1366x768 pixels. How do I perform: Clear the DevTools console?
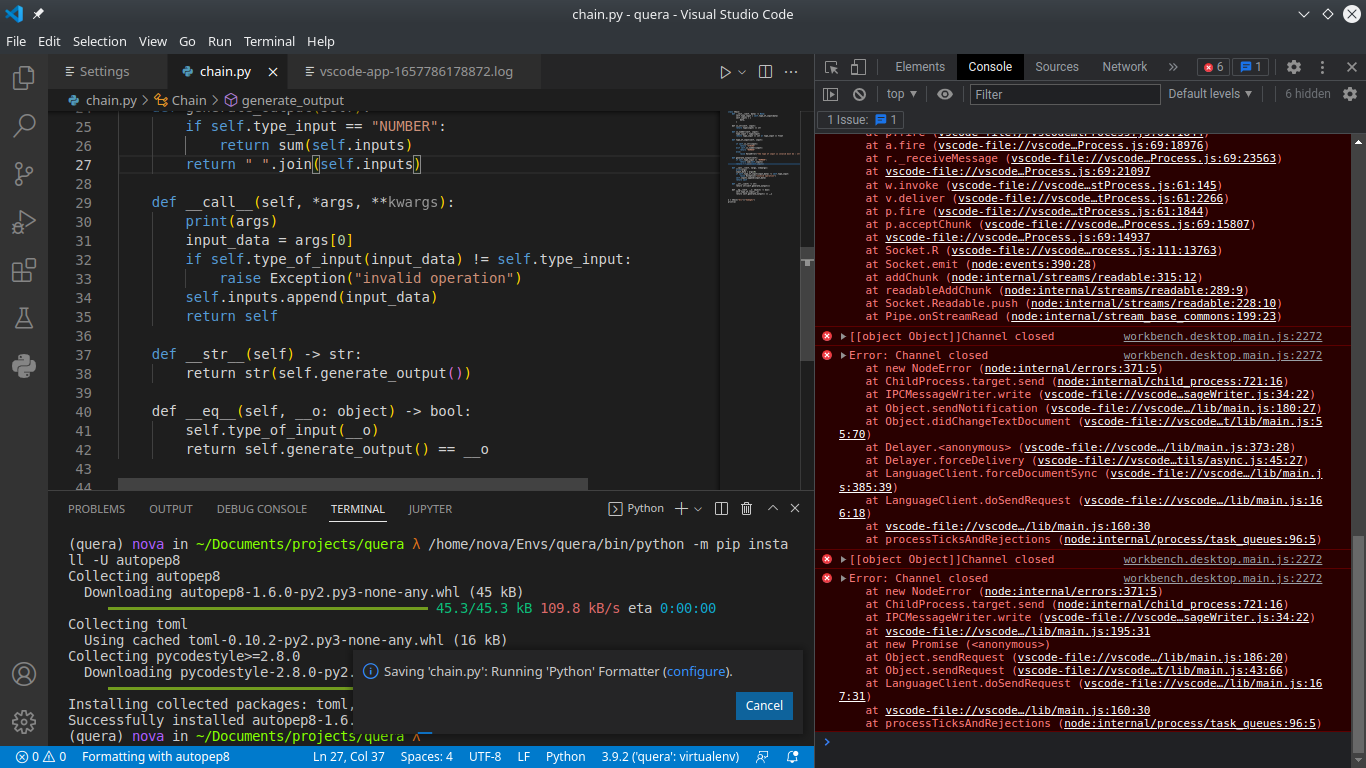[859, 93]
